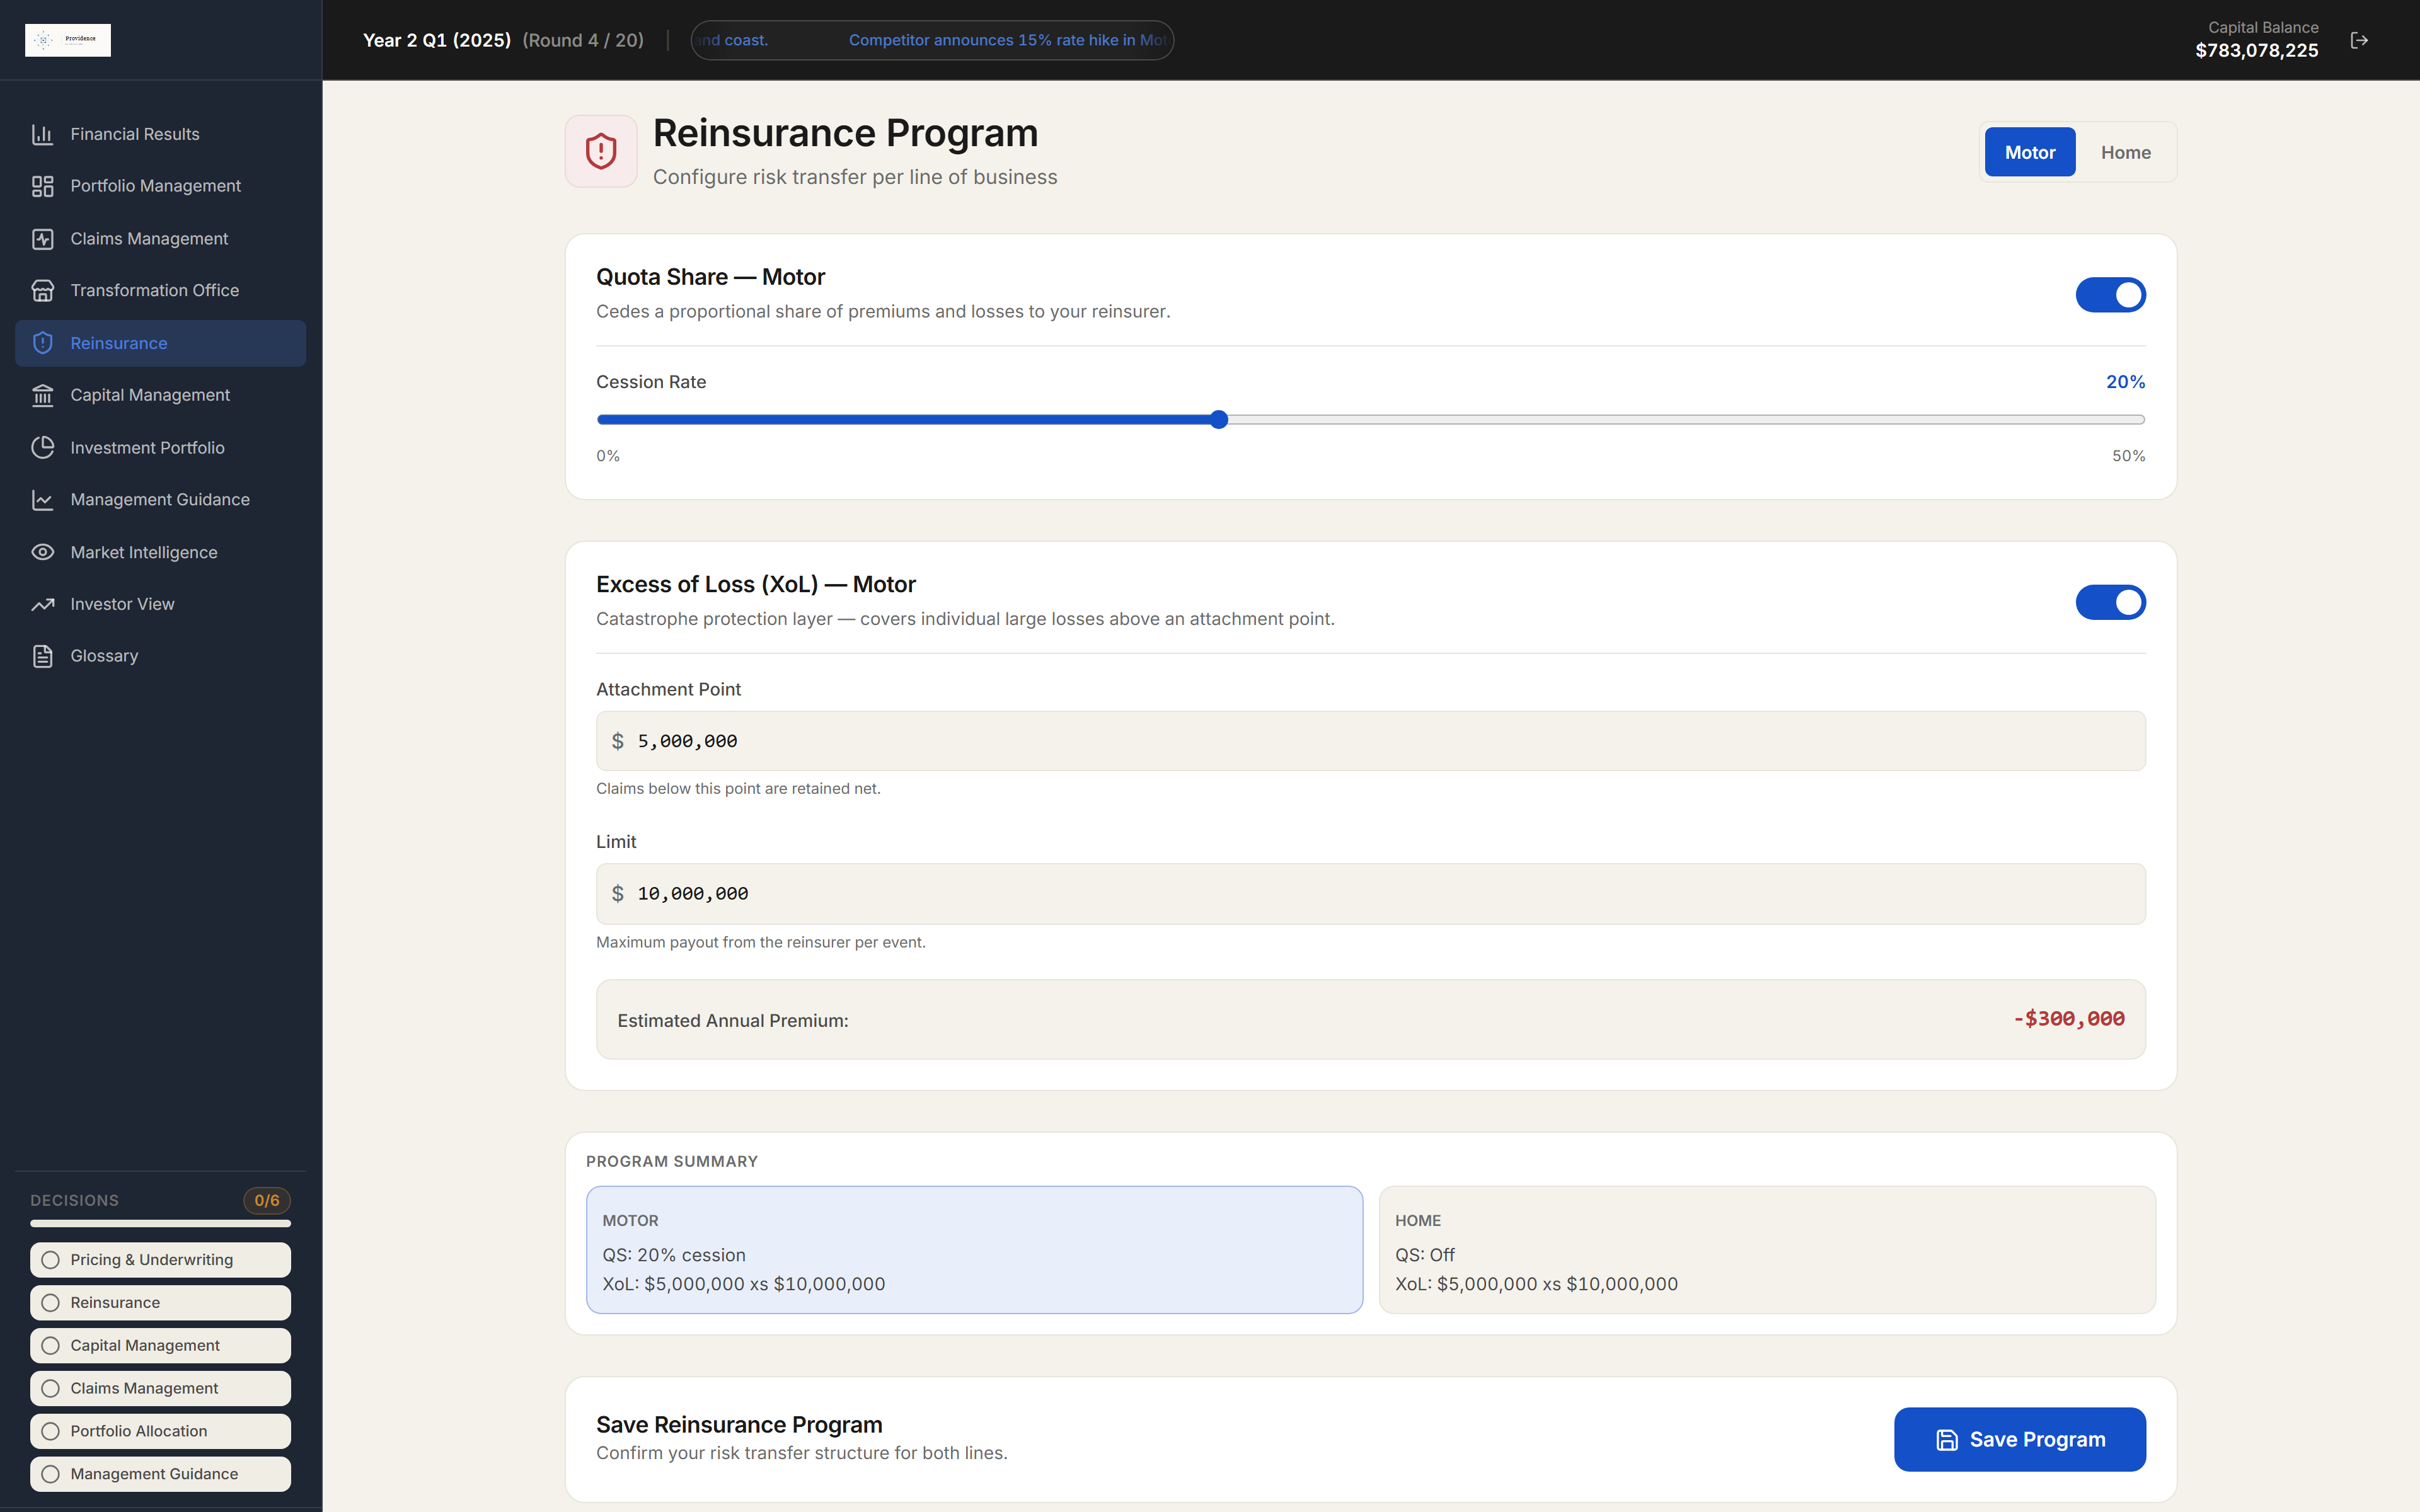Open Claims Management from sidebar navigation
The width and height of the screenshot is (2420, 1512).
point(160,239)
